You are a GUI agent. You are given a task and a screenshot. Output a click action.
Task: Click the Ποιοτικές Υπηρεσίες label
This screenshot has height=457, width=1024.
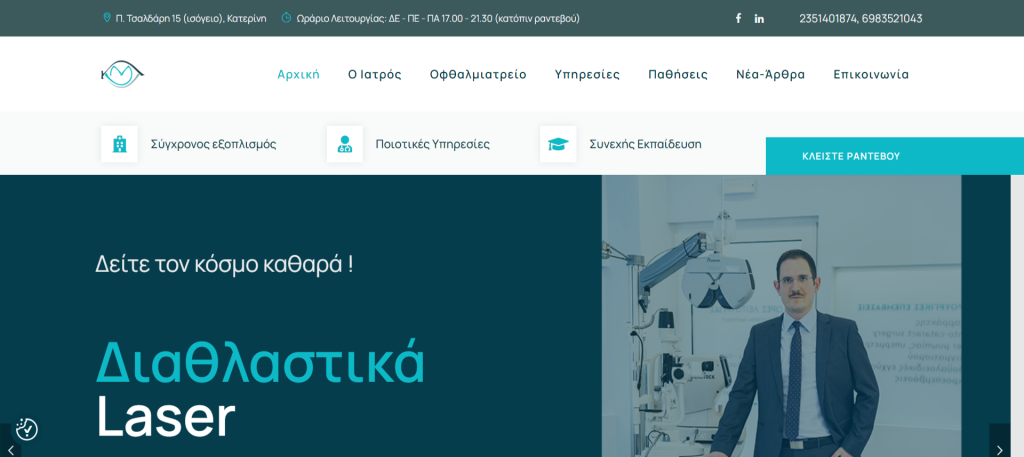pos(432,144)
